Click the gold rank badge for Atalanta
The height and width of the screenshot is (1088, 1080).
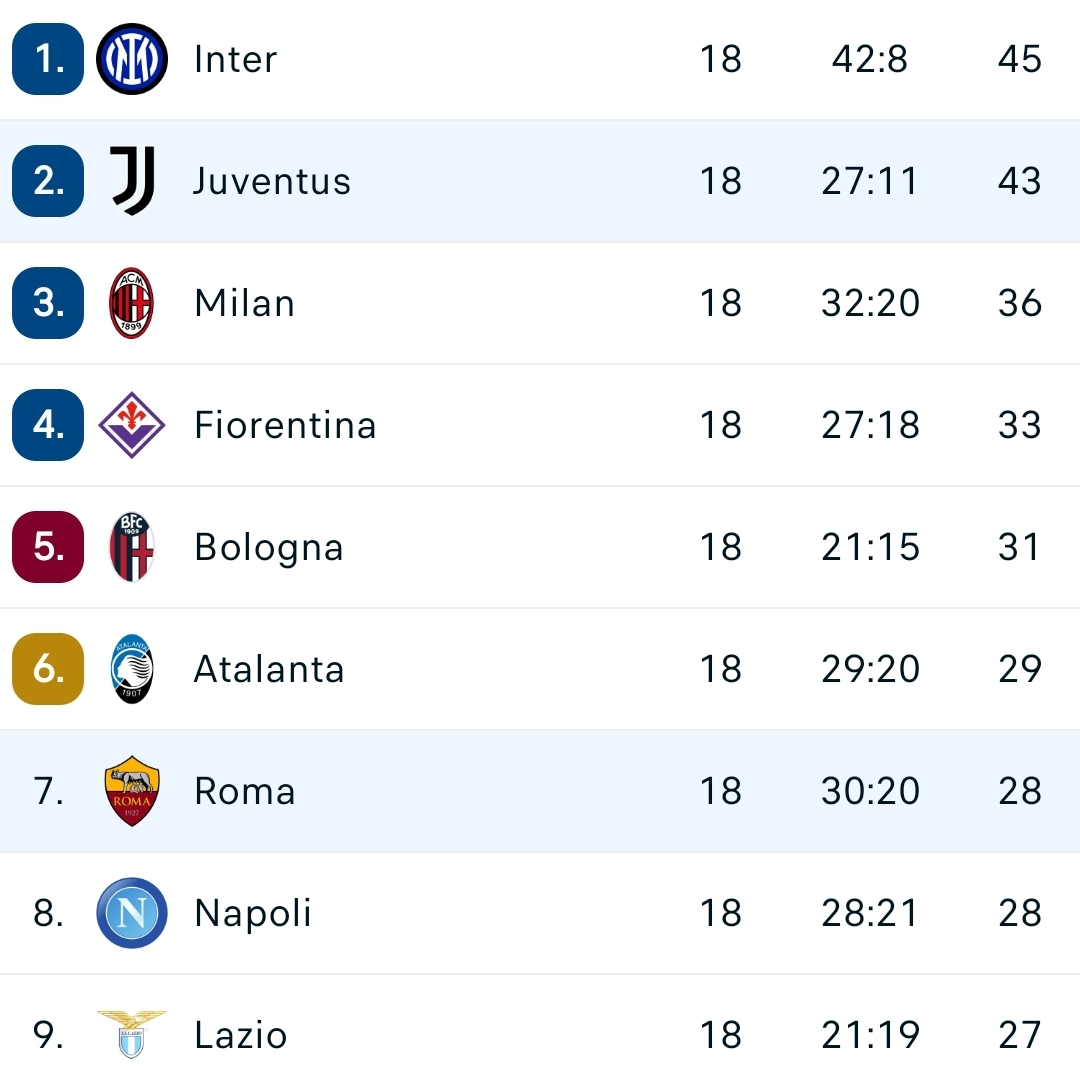tap(47, 669)
